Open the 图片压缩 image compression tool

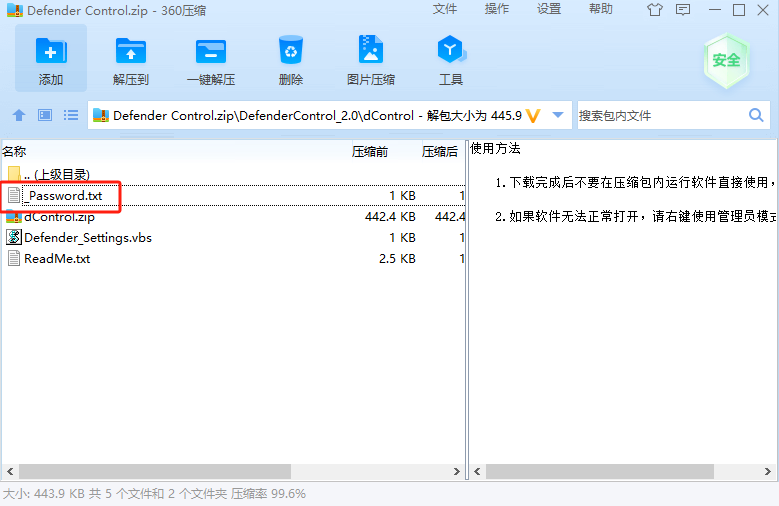(x=371, y=49)
